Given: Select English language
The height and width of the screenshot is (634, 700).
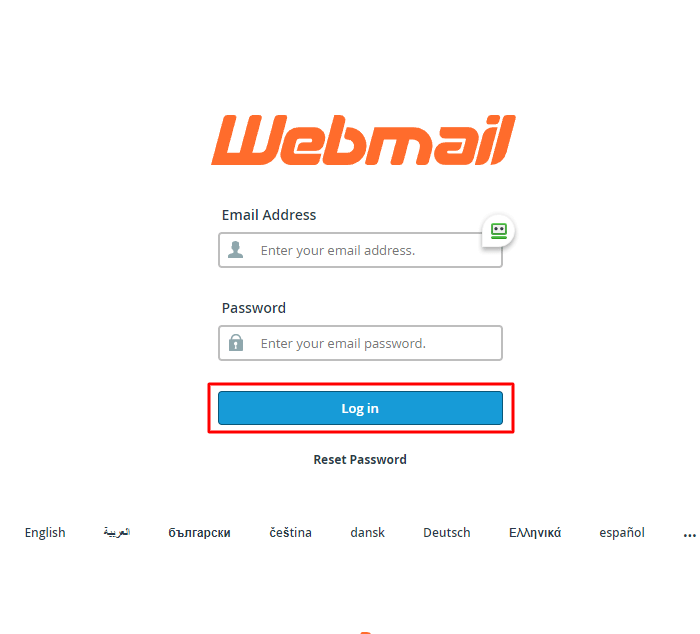Looking at the screenshot, I should tap(45, 533).
